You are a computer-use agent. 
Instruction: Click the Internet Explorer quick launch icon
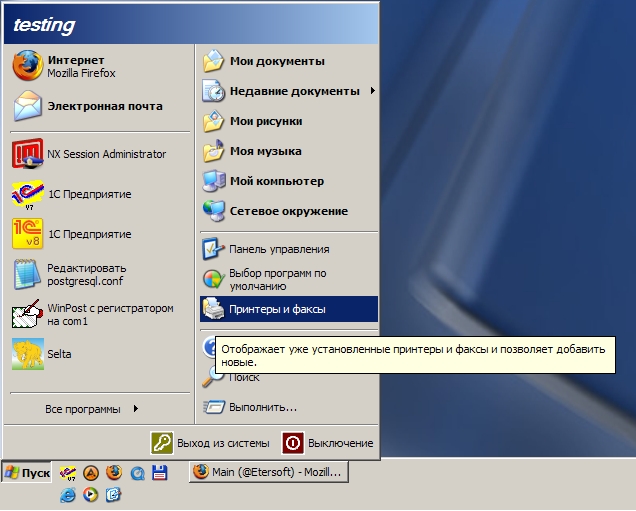68,493
